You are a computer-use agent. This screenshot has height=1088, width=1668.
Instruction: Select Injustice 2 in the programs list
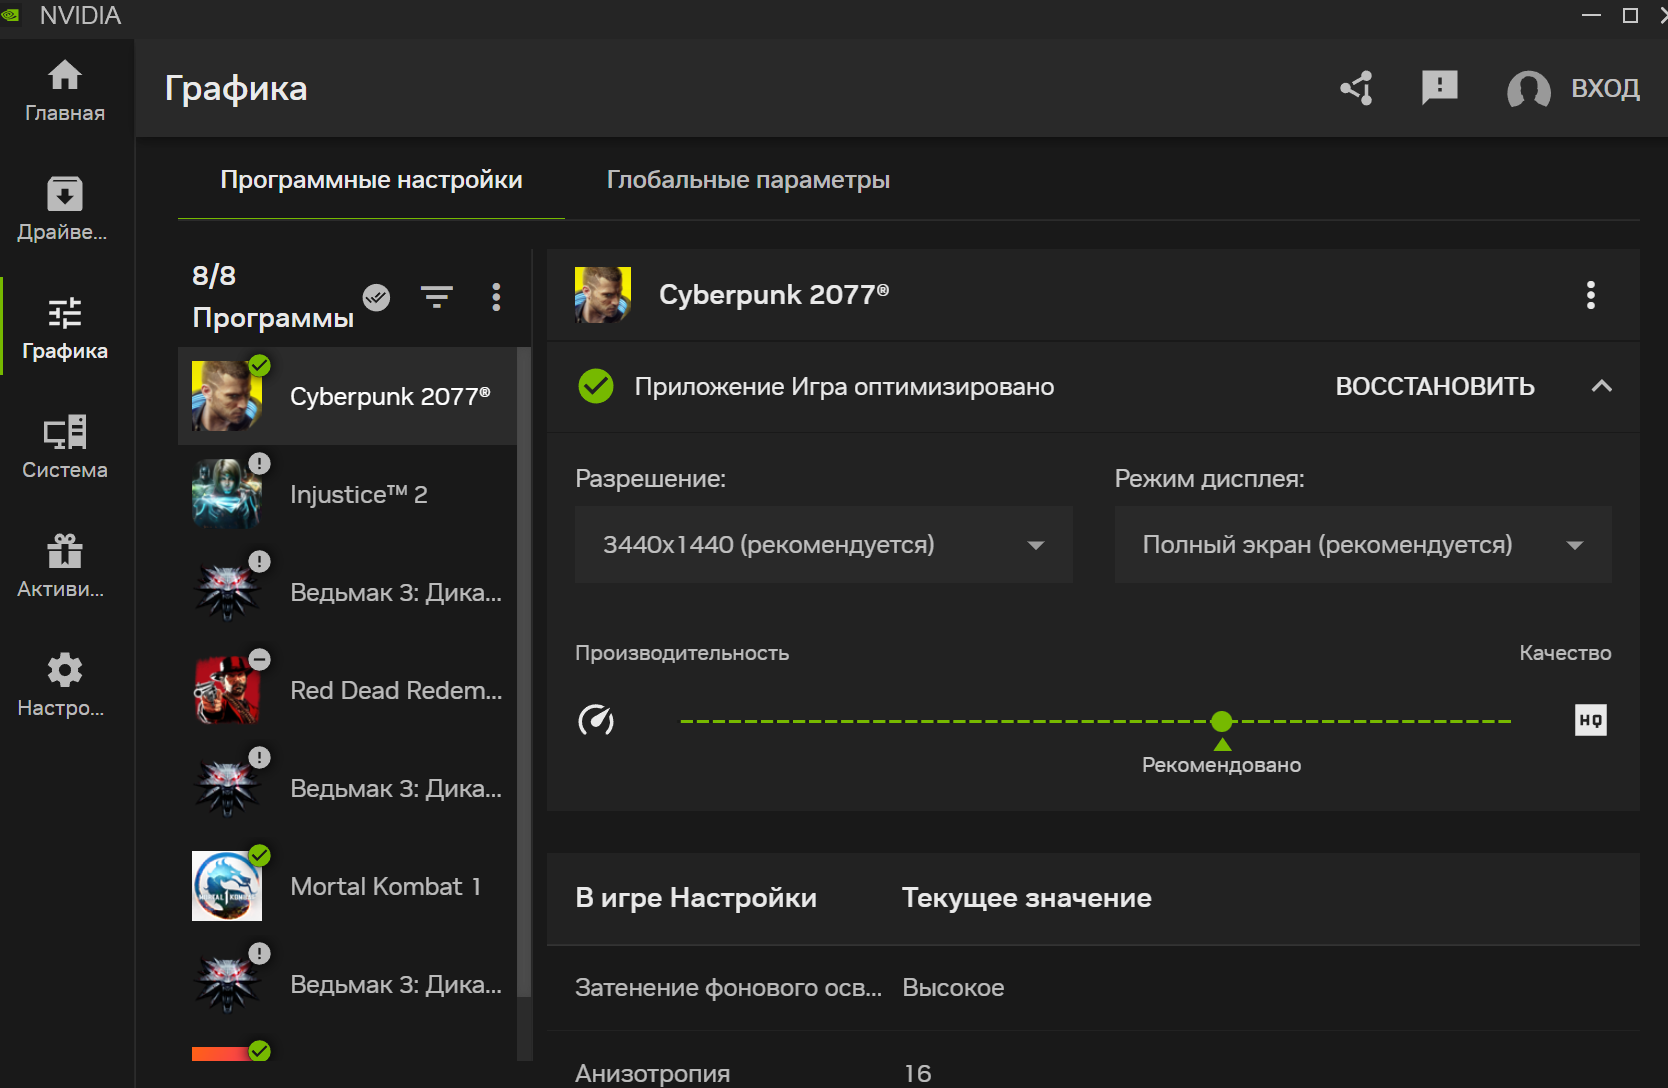(347, 494)
